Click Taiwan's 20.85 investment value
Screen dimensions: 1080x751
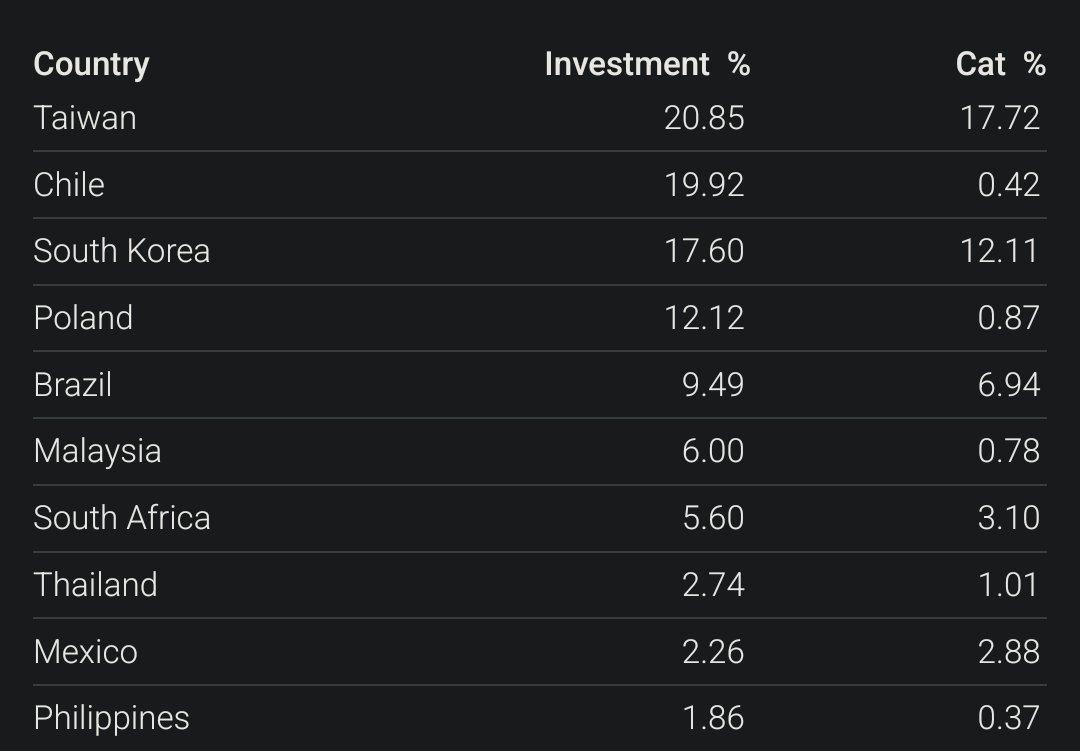click(x=704, y=118)
